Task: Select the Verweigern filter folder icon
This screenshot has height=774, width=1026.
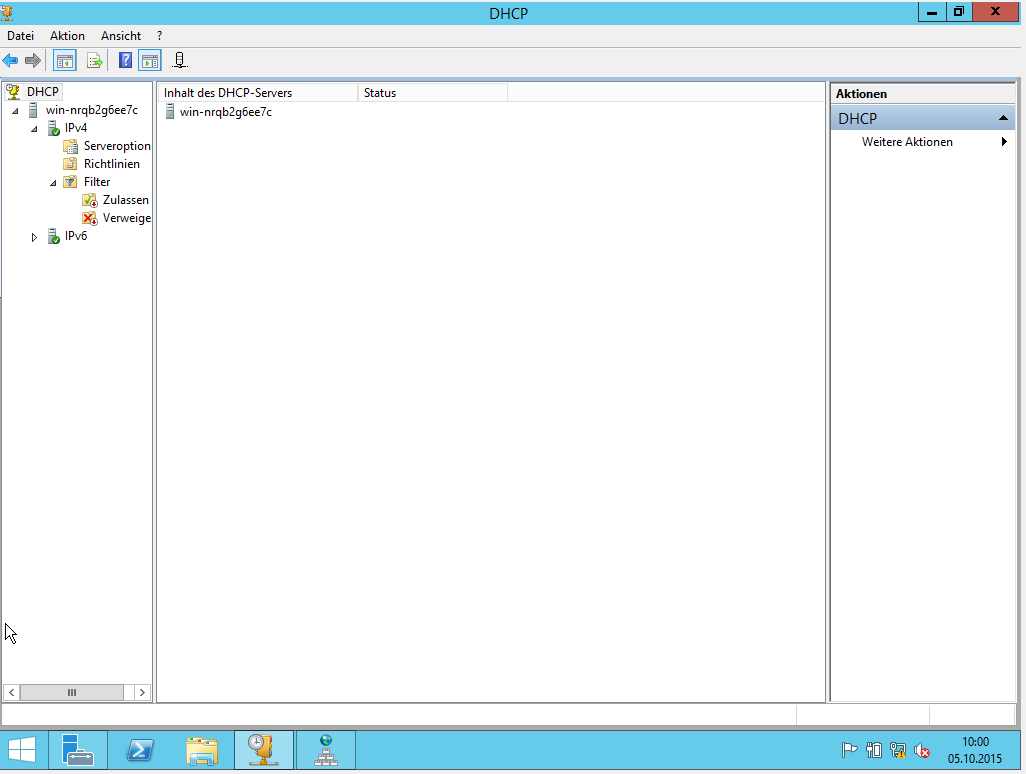Action: pos(90,218)
